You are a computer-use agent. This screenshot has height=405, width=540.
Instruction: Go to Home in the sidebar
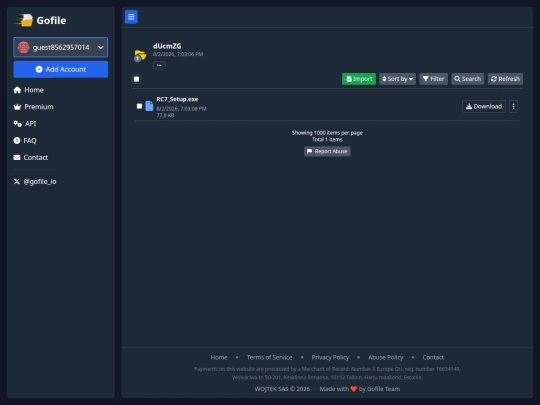(29, 90)
